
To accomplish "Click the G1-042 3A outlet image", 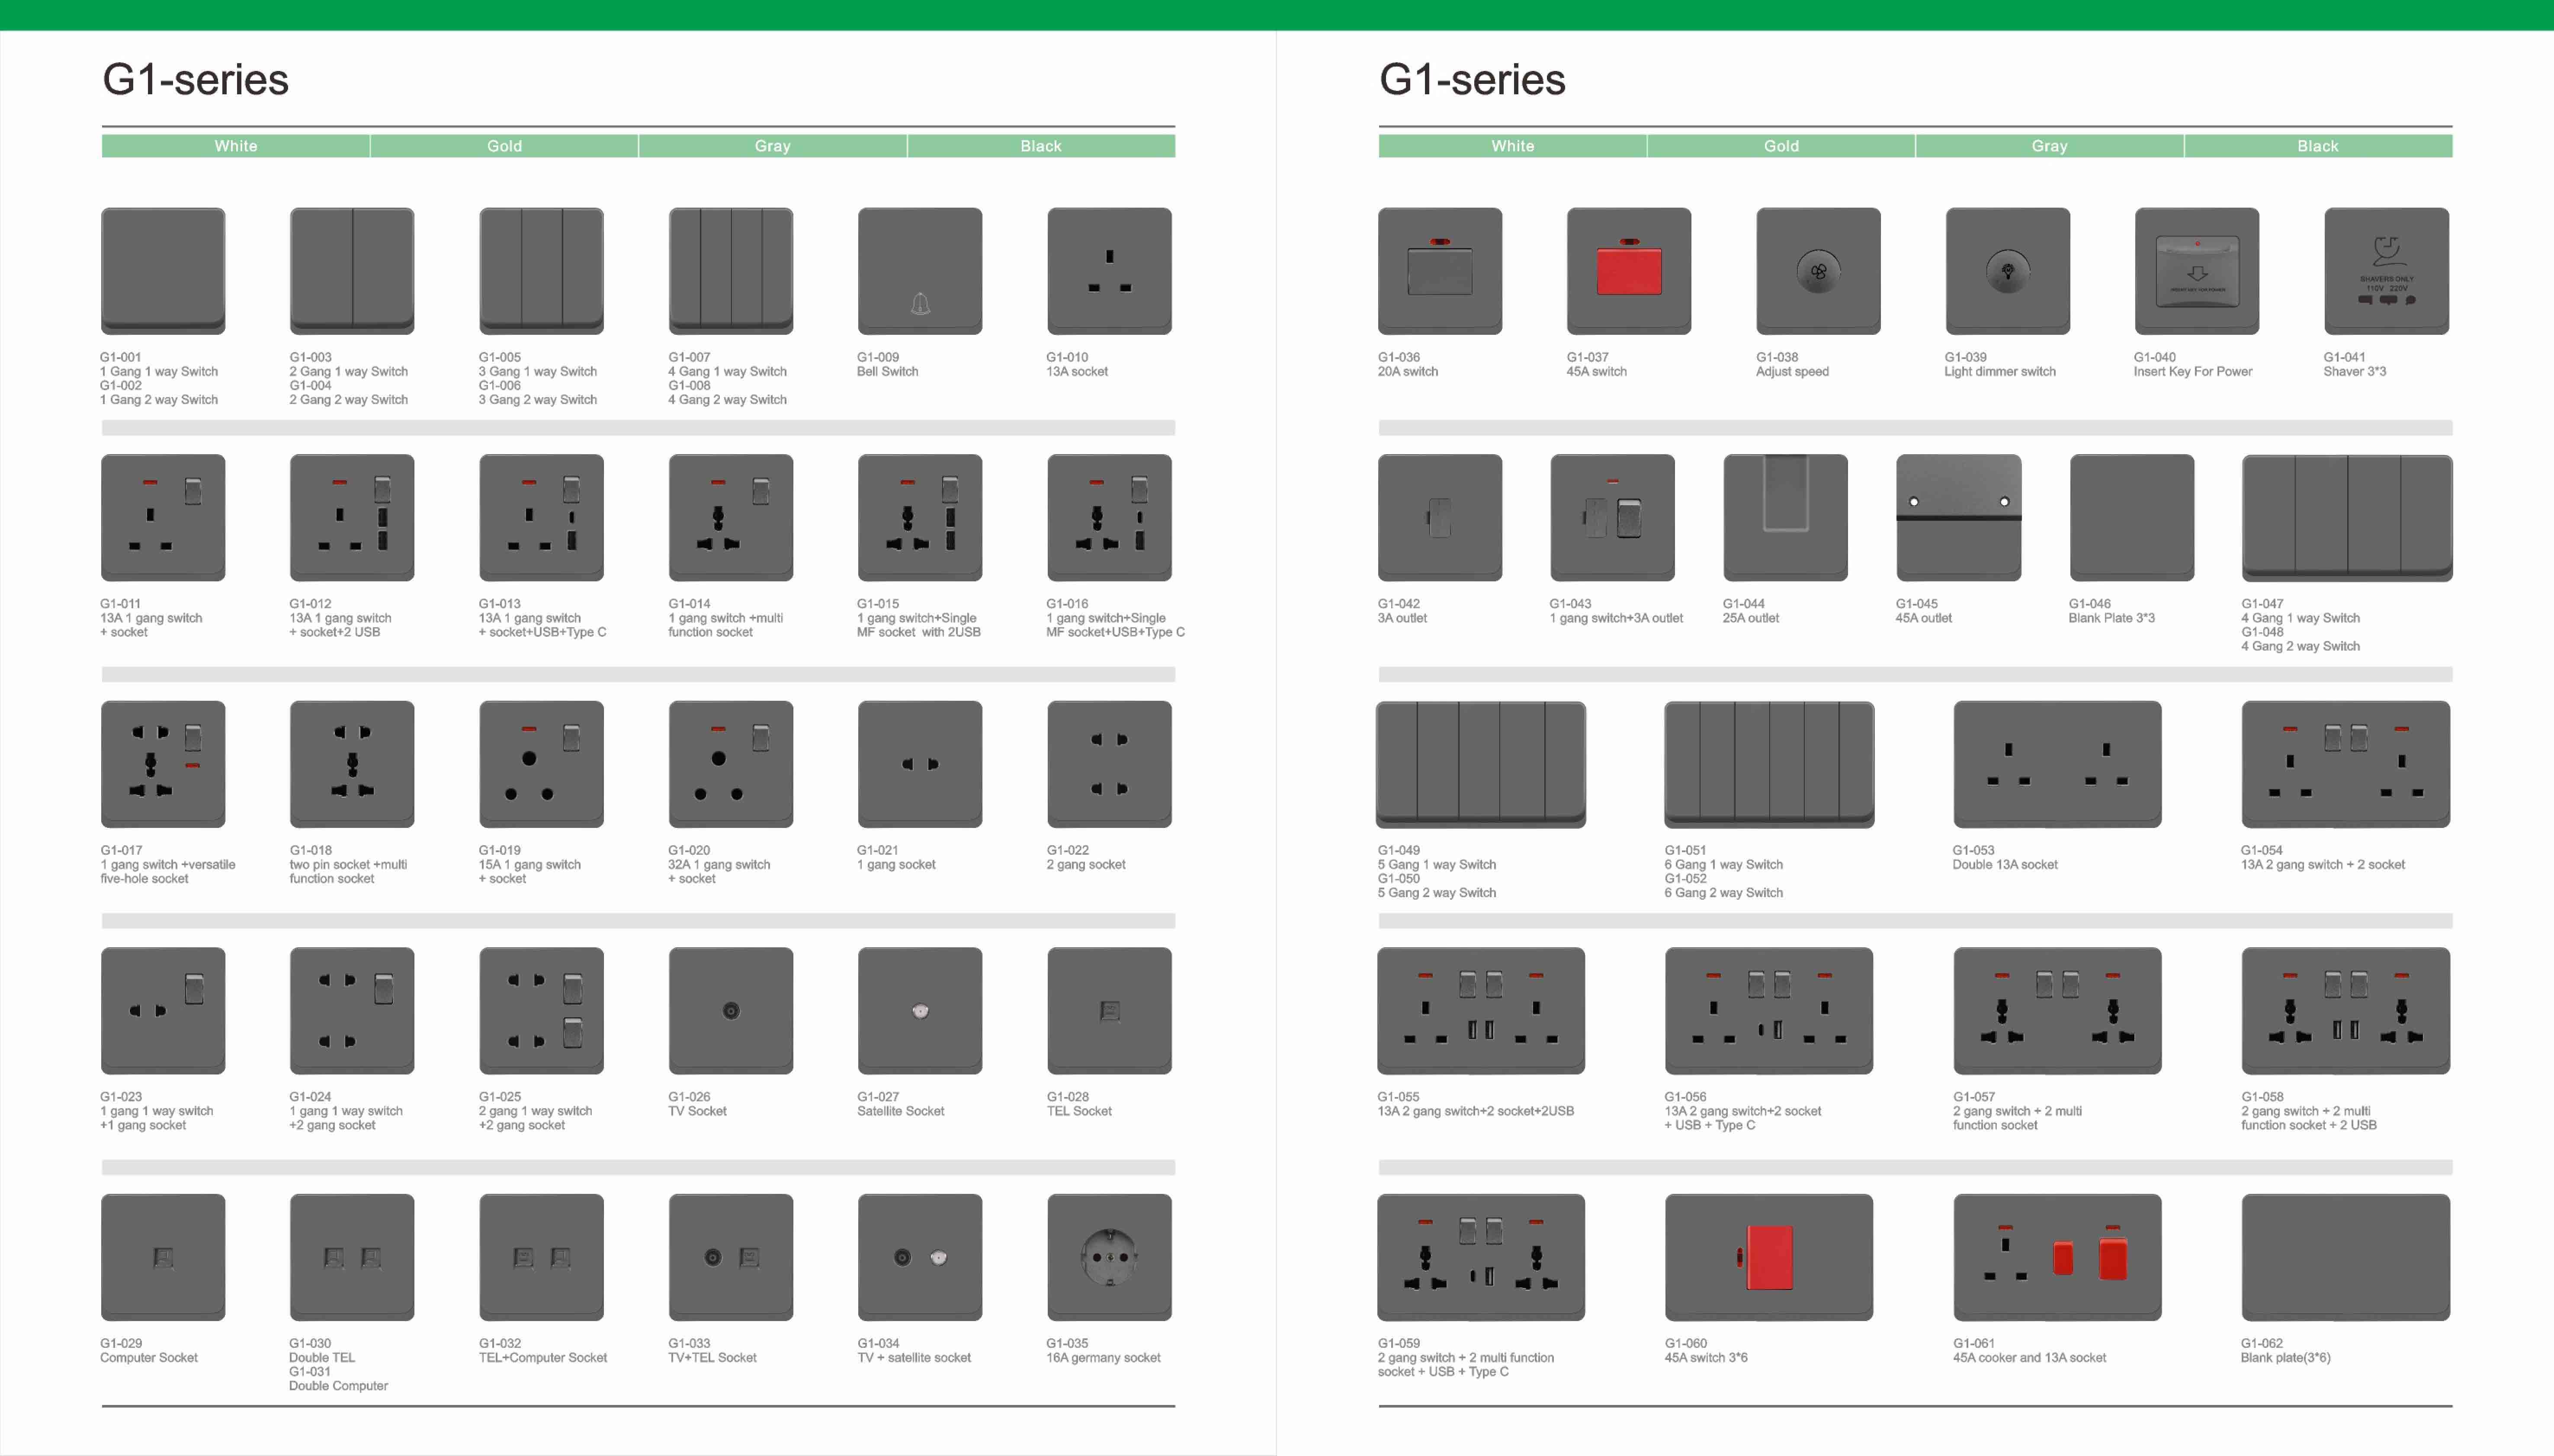I will 1440,518.
